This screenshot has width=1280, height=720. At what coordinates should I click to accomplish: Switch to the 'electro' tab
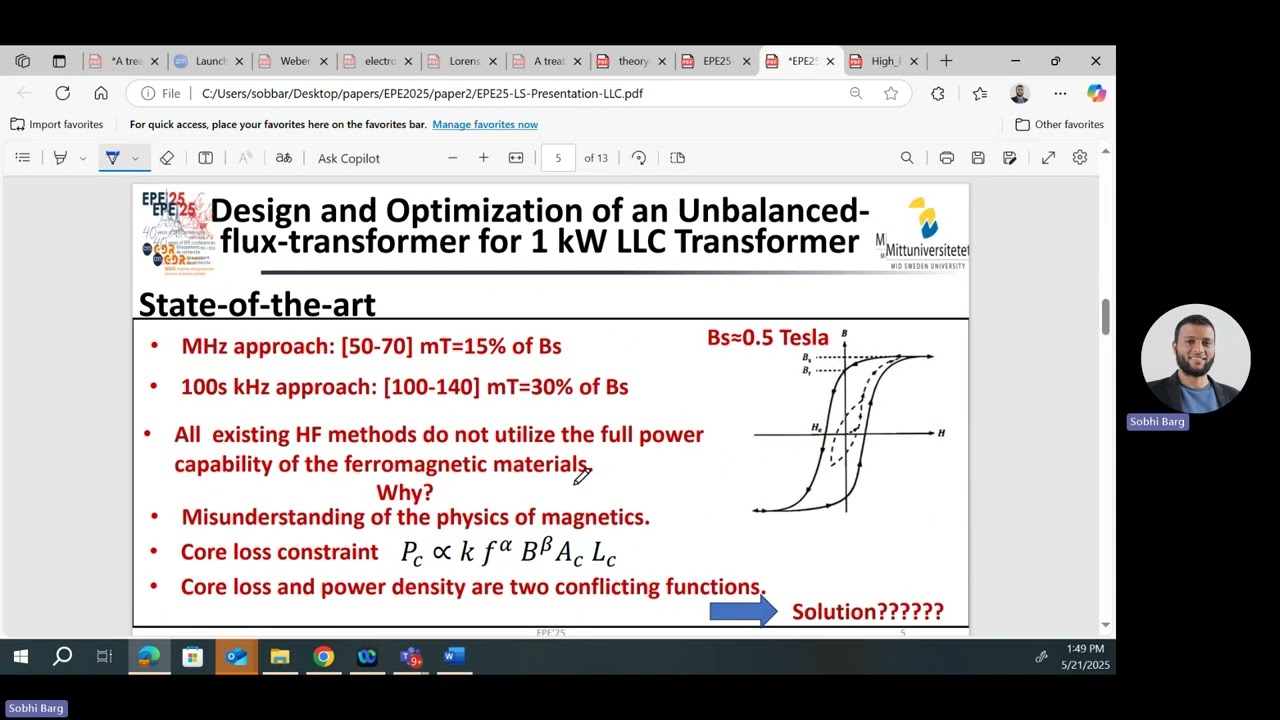click(x=378, y=61)
